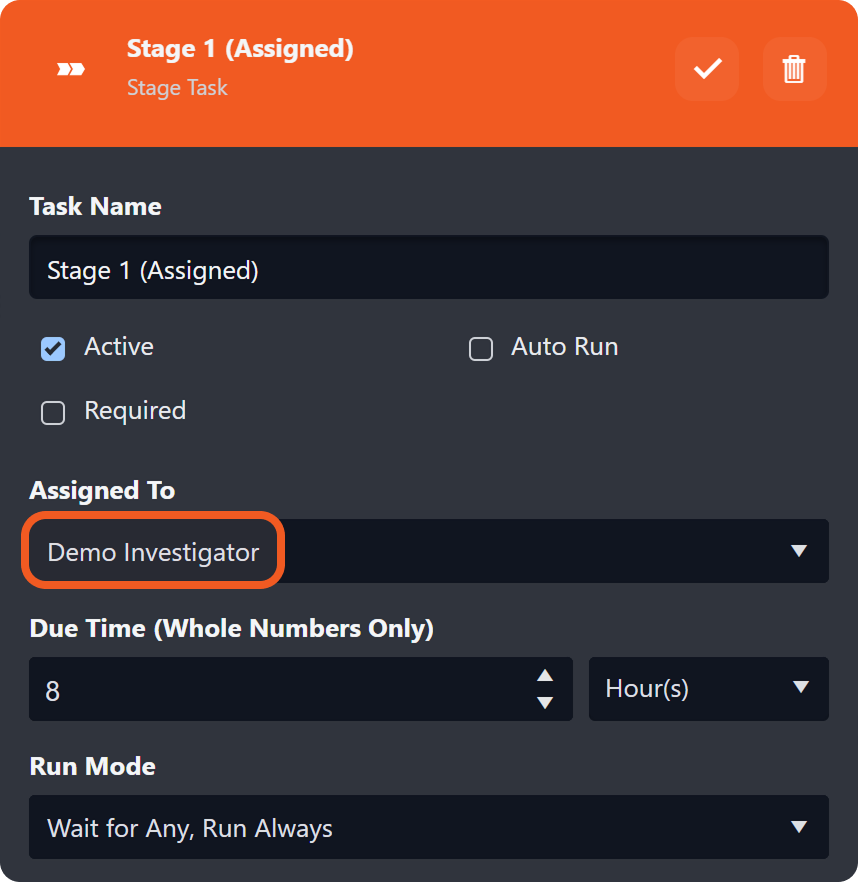Click the Stage 1 (Assigned) header title
This screenshot has width=858, height=882.
[x=239, y=49]
